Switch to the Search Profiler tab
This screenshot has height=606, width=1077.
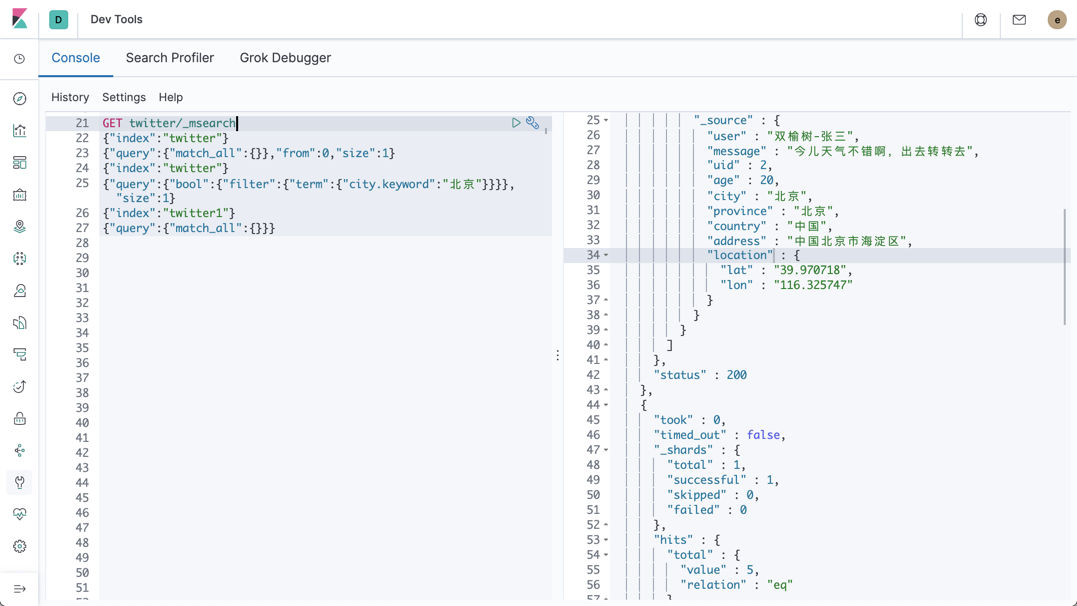169,58
